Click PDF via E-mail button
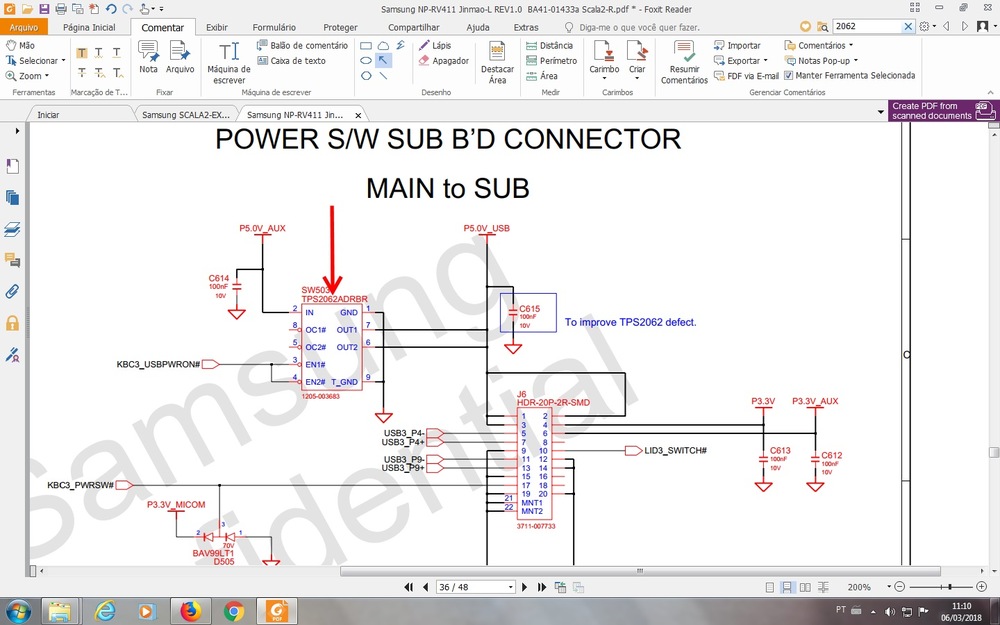This screenshot has height=625, width=1000. [746, 76]
